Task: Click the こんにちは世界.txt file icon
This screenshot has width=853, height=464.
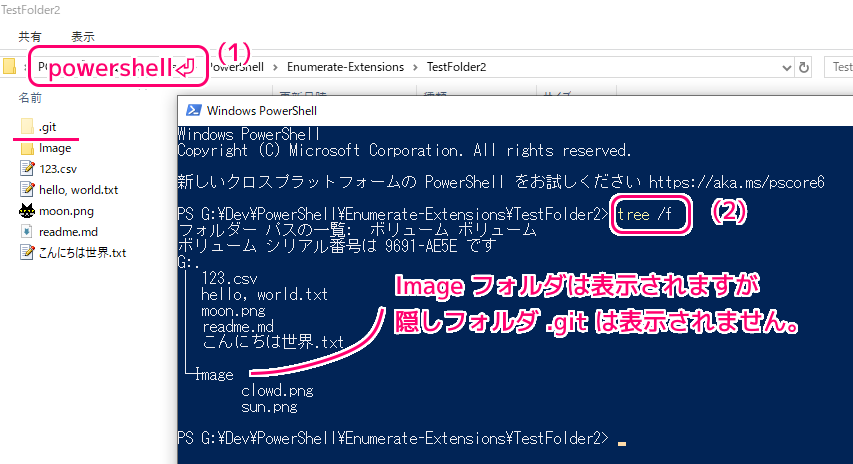Action: 27,252
